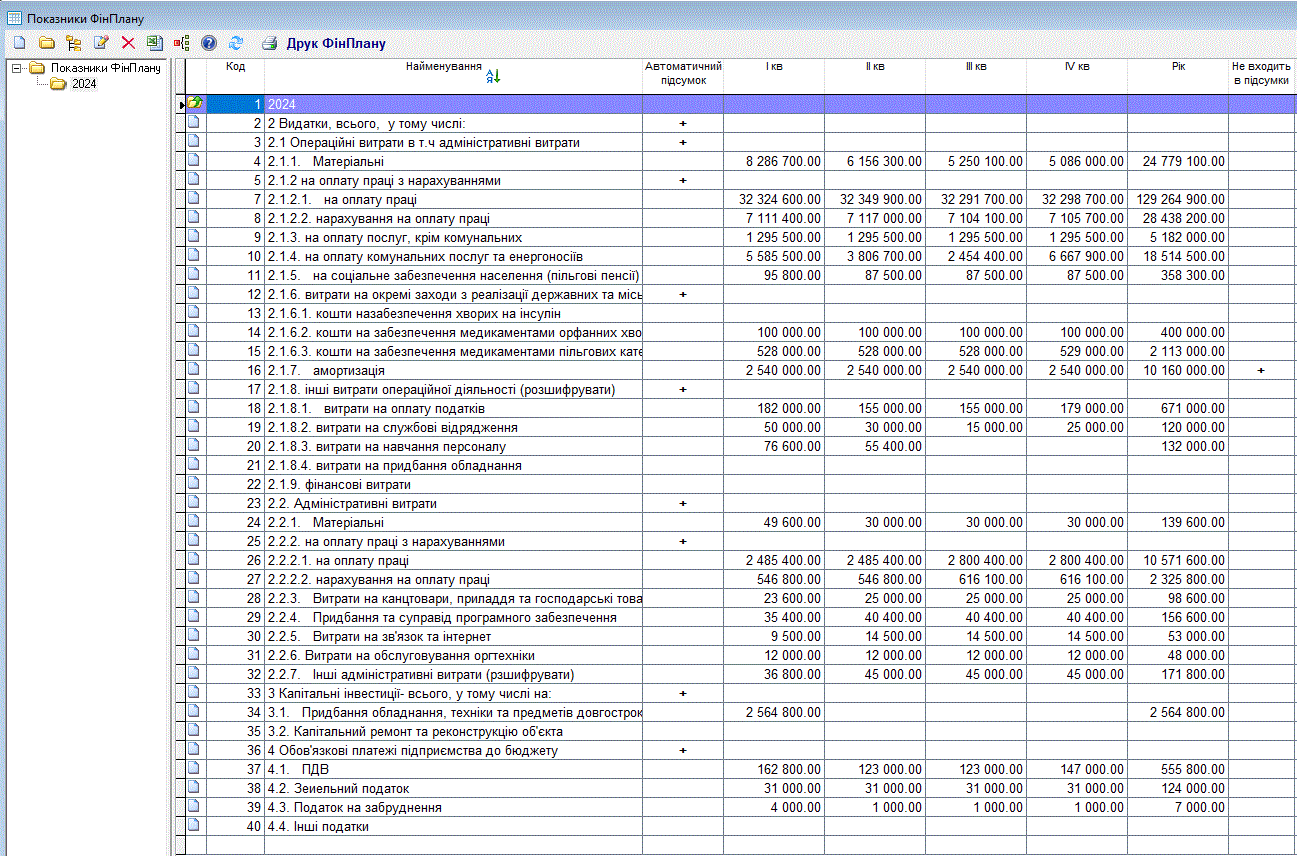Select the I кв cell for ПДВ row

click(773, 770)
